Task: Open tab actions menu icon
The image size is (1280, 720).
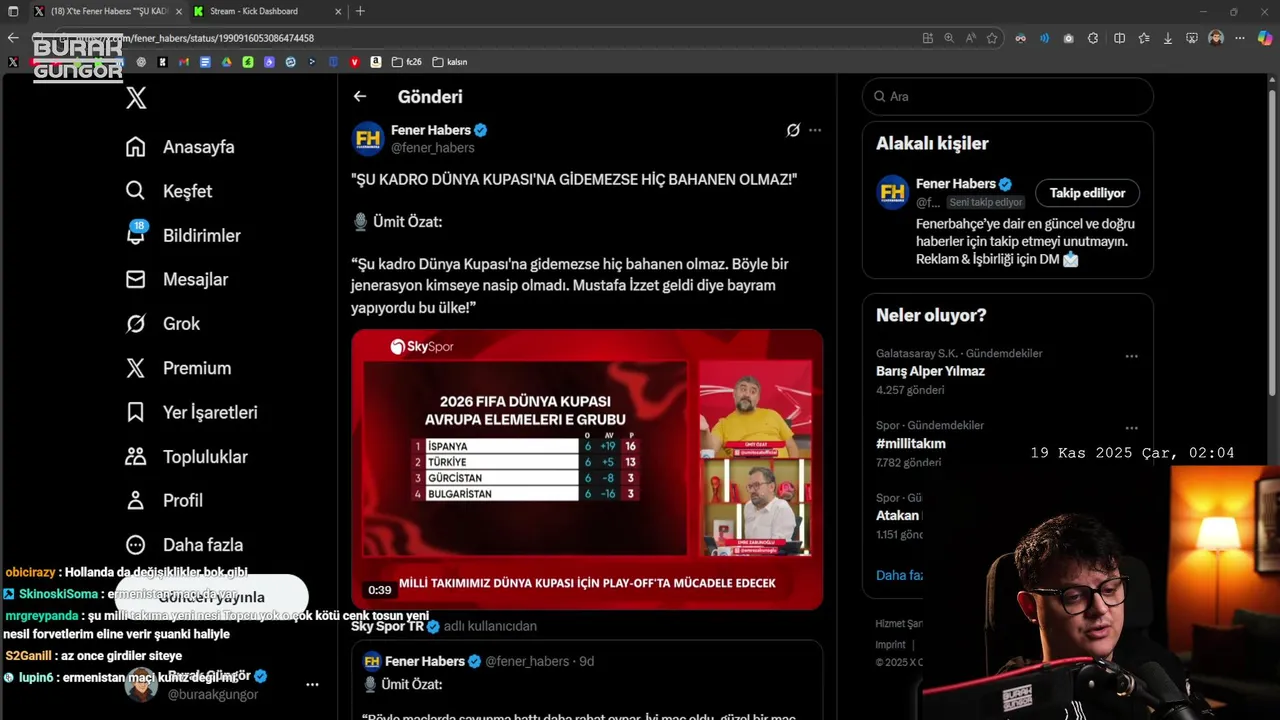Action: click(x=13, y=11)
